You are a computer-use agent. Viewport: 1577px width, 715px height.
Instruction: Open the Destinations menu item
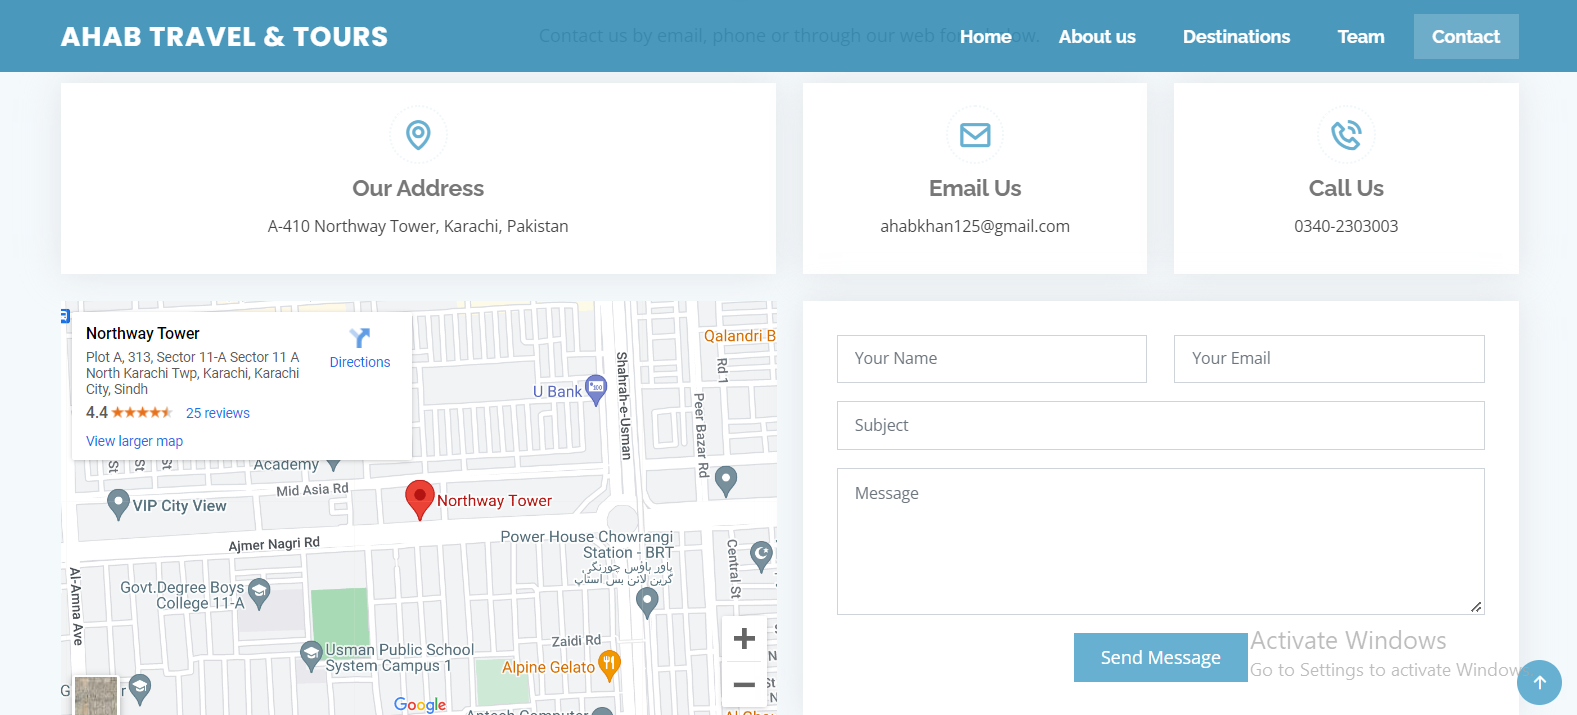[1236, 37]
